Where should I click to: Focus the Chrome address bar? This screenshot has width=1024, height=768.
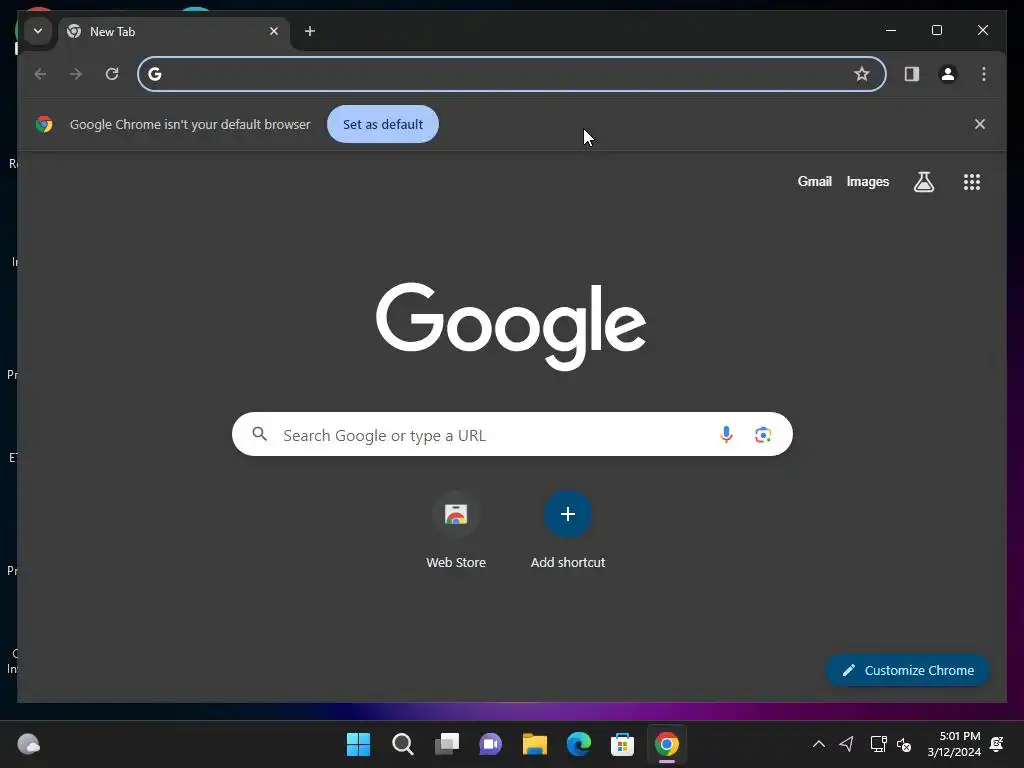[x=511, y=74]
